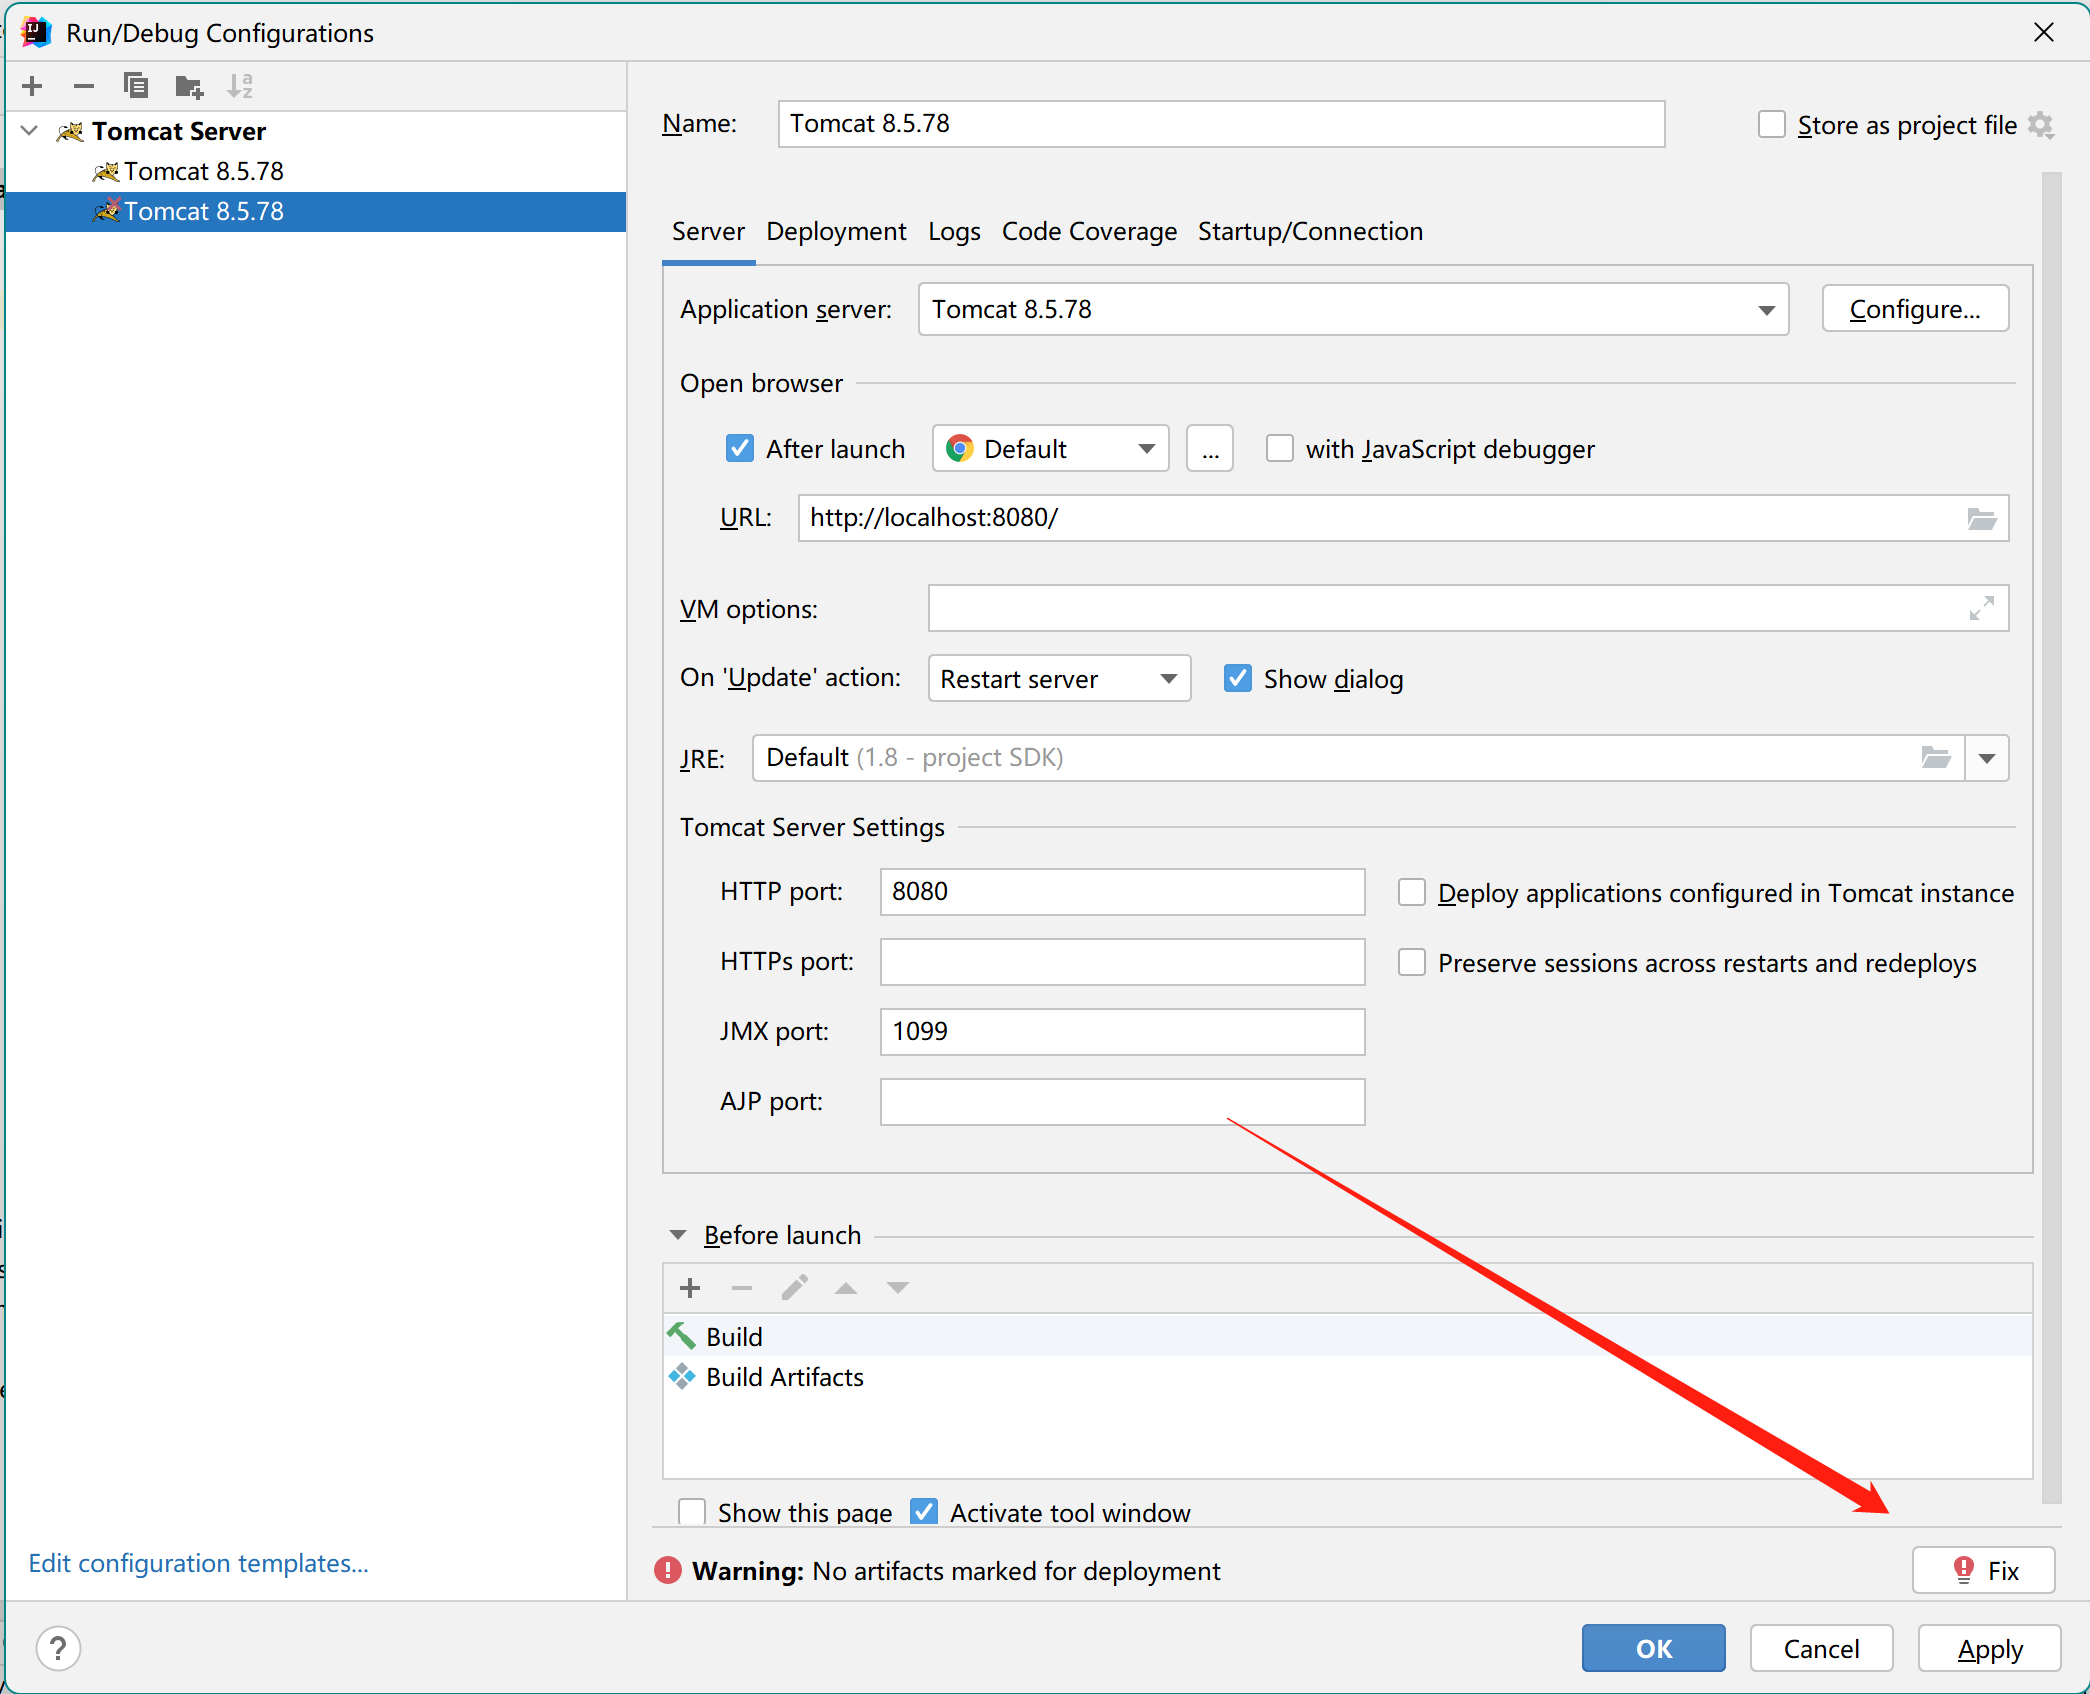This screenshot has height=1694, width=2090.
Task: Check Show this page checkbox
Action: click(x=691, y=1512)
